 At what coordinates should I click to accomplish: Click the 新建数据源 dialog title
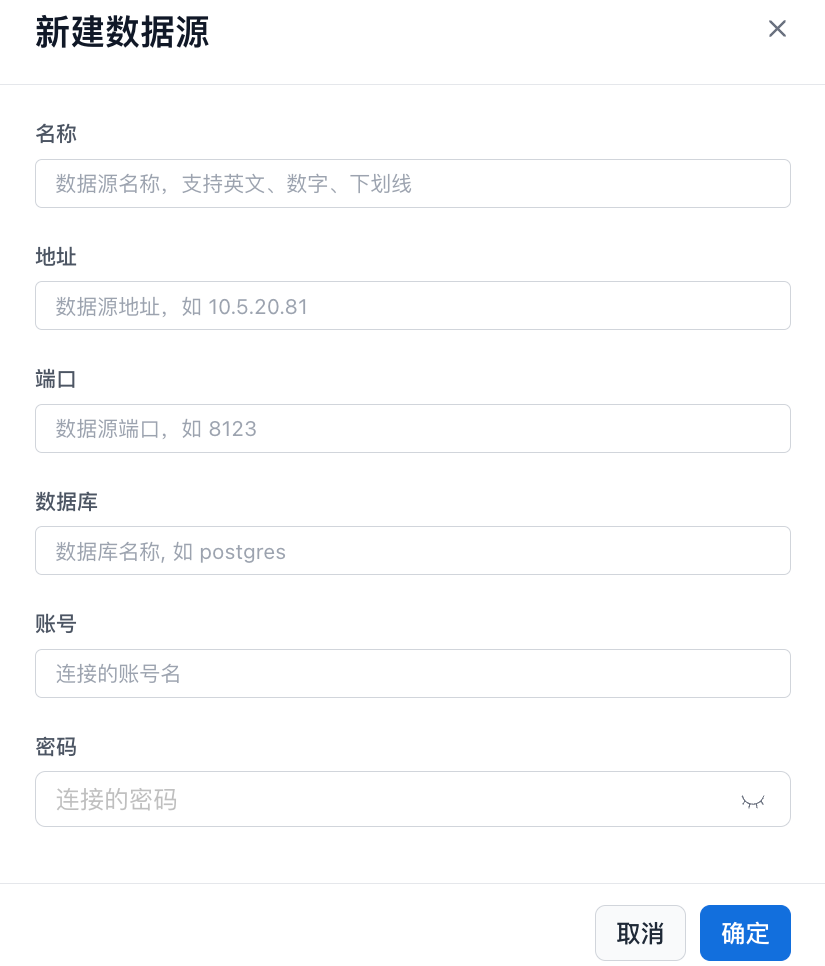(122, 32)
